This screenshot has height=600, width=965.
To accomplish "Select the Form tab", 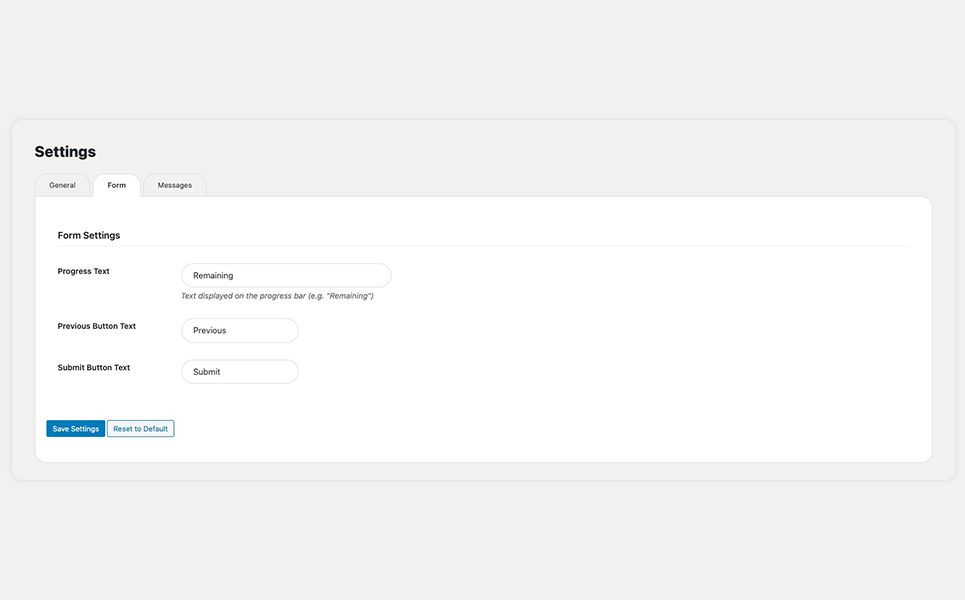I will pos(117,185).
